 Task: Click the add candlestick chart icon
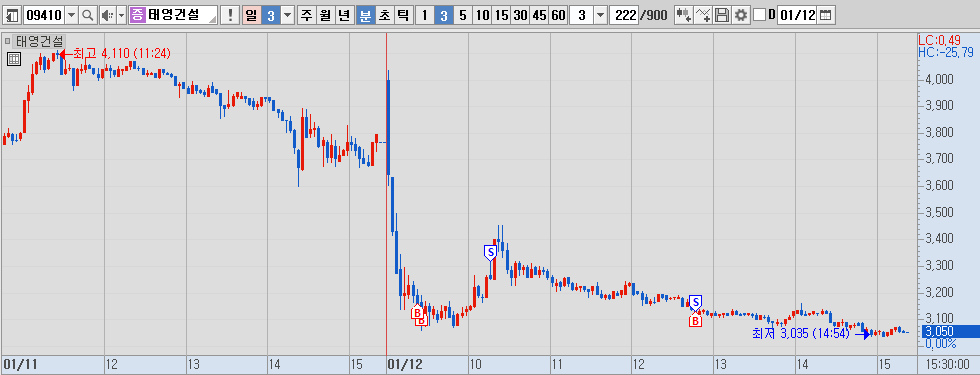[684, 16]
